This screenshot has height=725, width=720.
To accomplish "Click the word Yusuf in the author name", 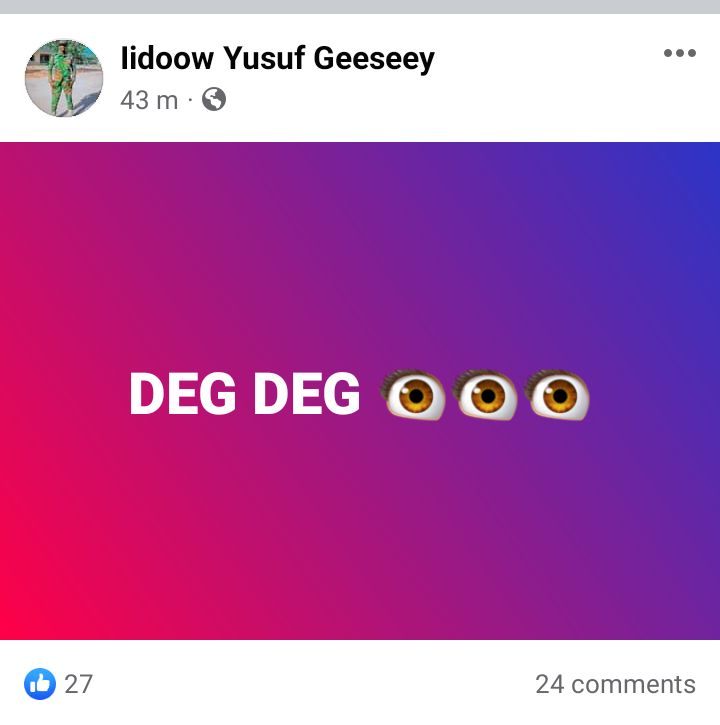I will (264, 59).
